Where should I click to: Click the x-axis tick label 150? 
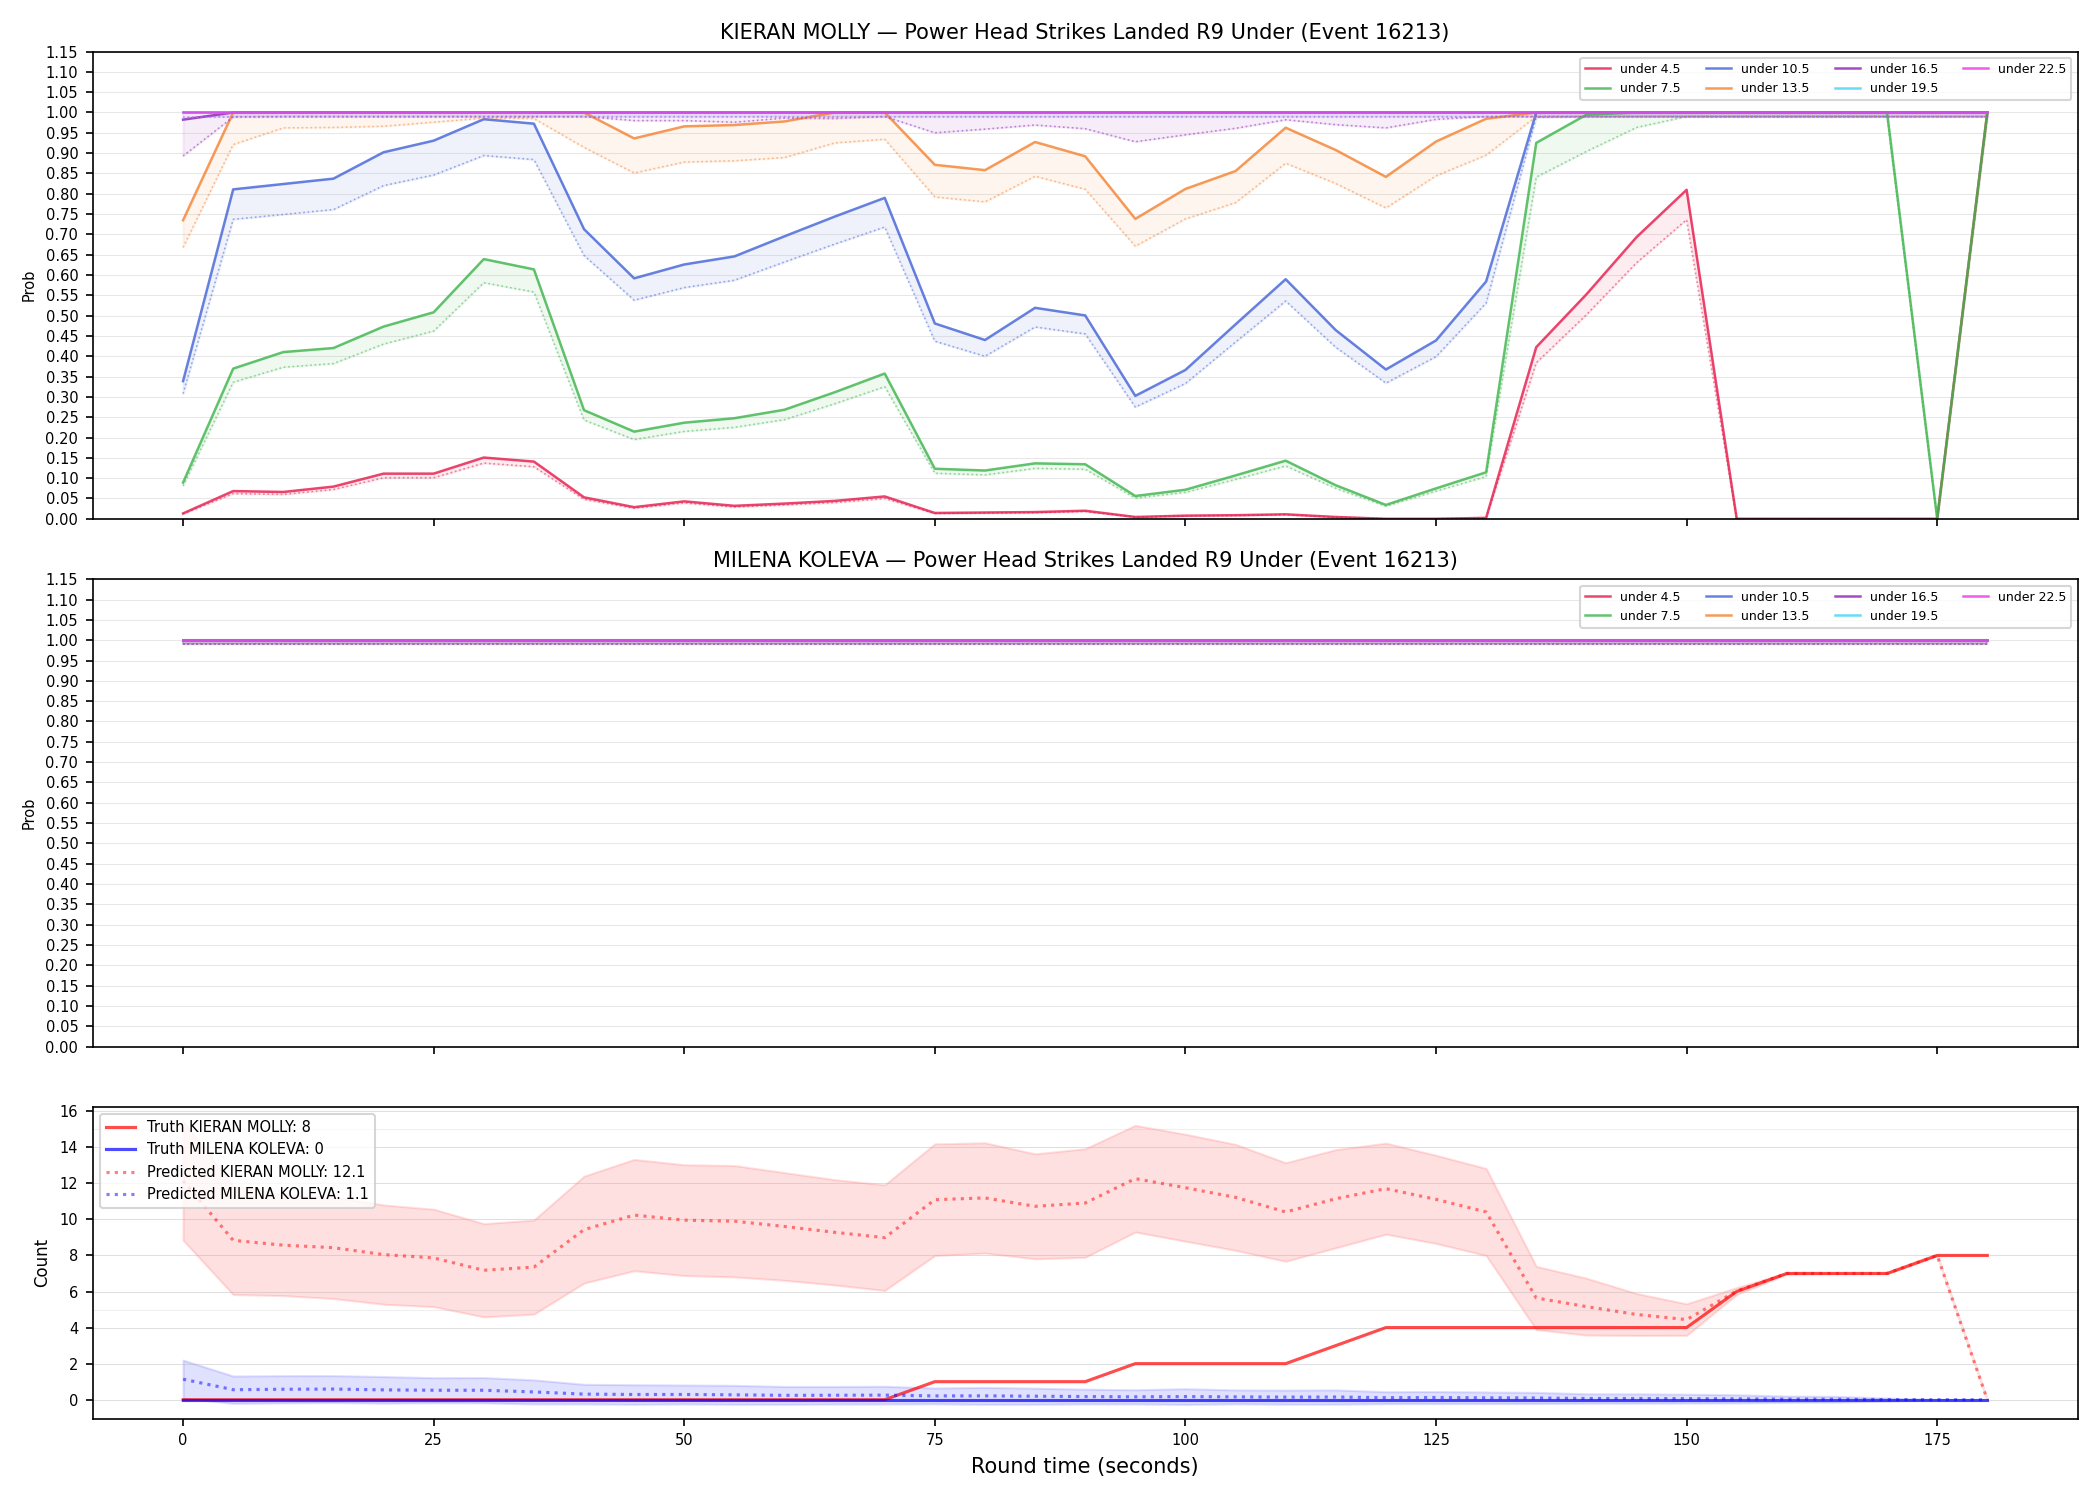click(x=1686, y=1440)
